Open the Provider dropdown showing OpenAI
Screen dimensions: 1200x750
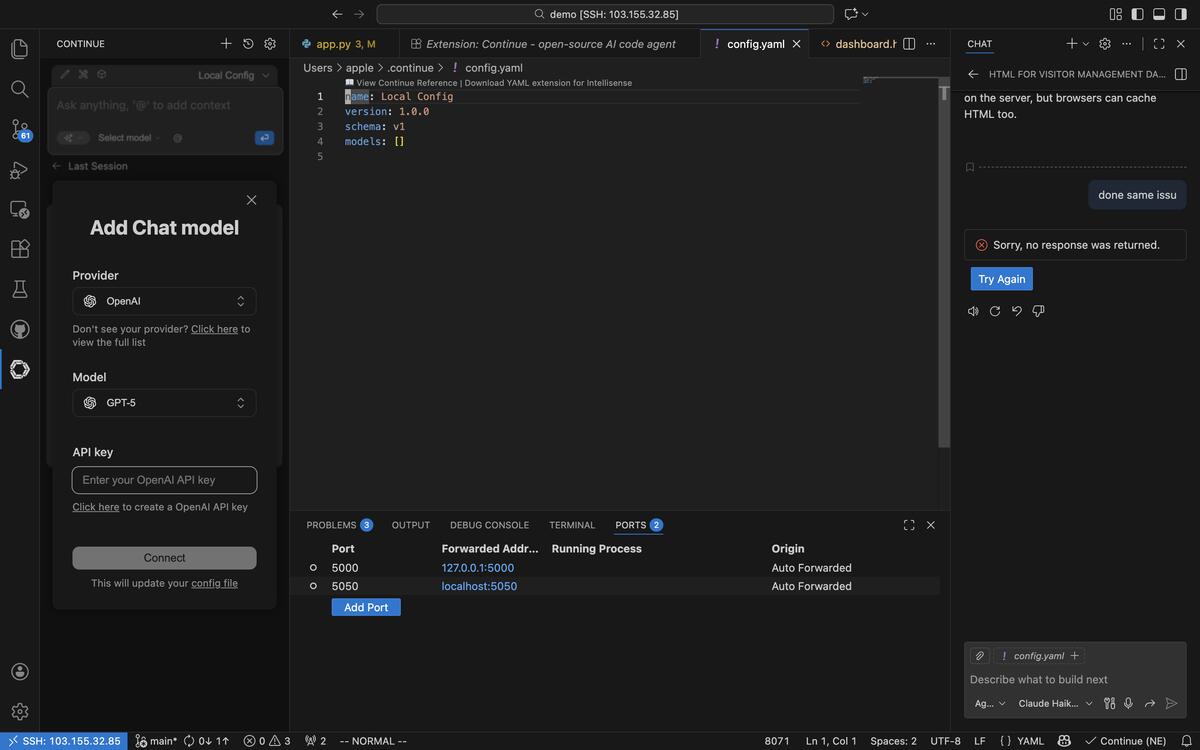pyautogui.click(x=164, y=301)
